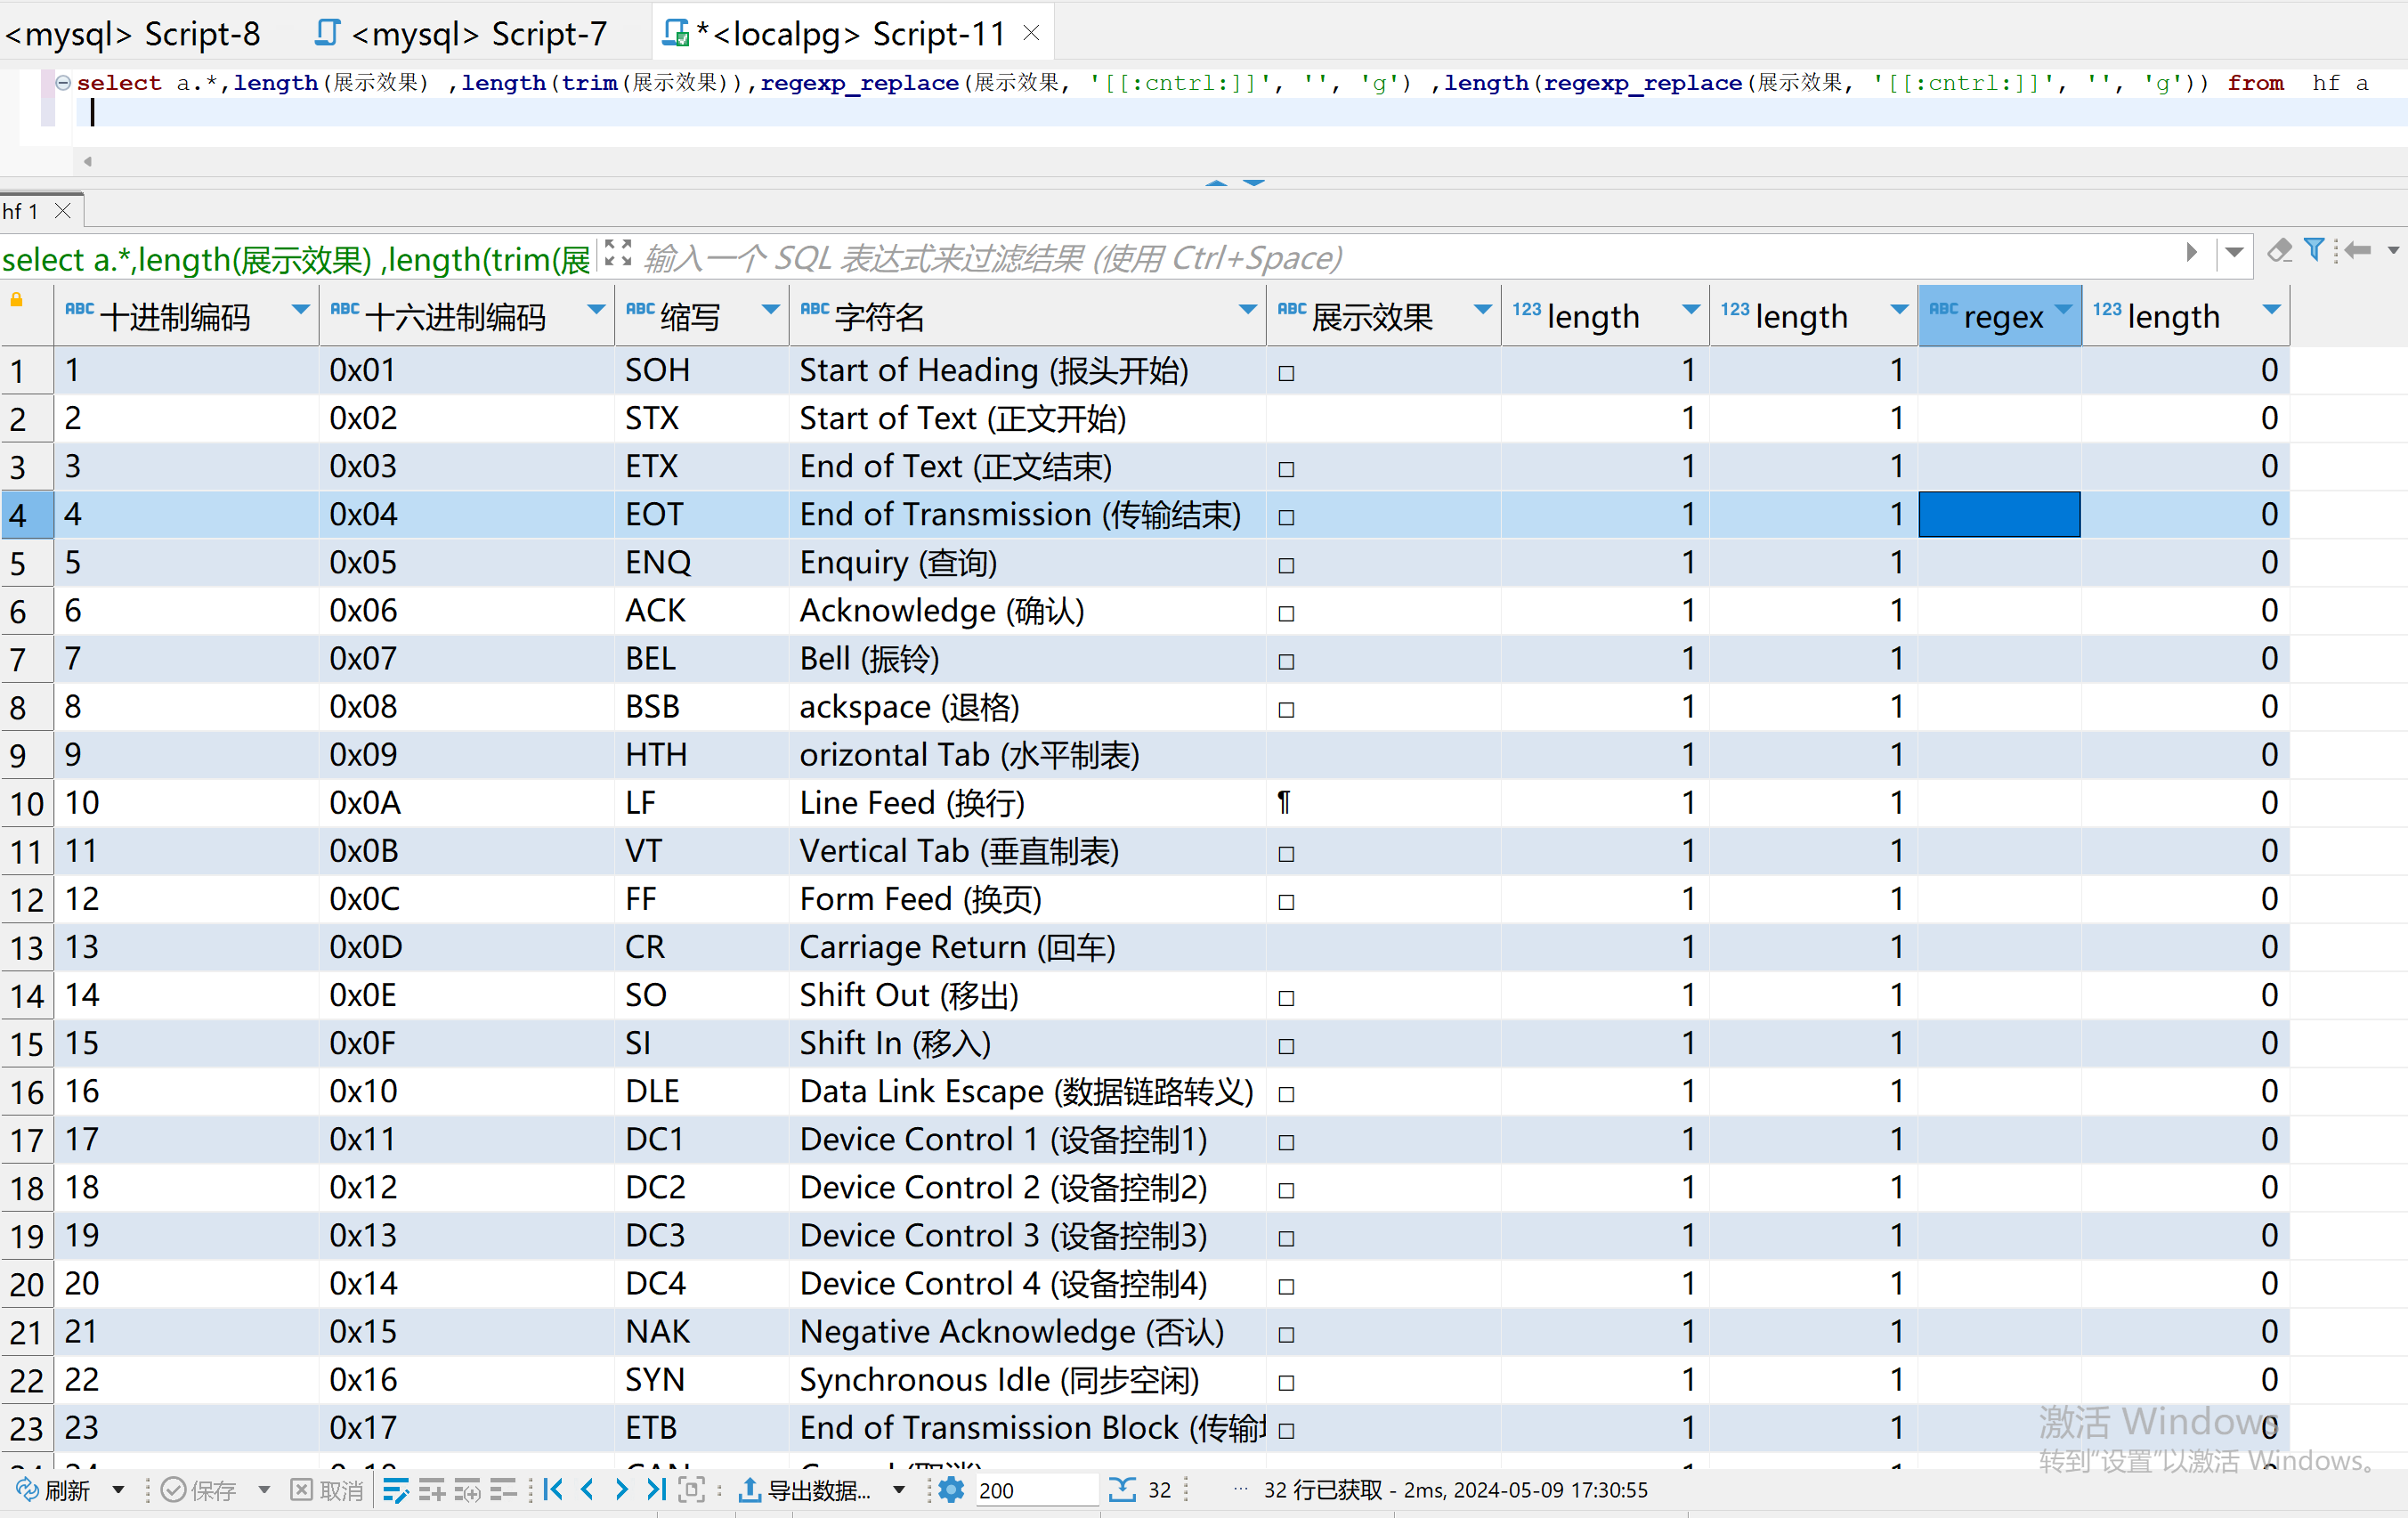Open the navigation history dropdown arrow
Viewport: 2408px width, 1518px height.
pyautogui.click(x=2392, y=251)
